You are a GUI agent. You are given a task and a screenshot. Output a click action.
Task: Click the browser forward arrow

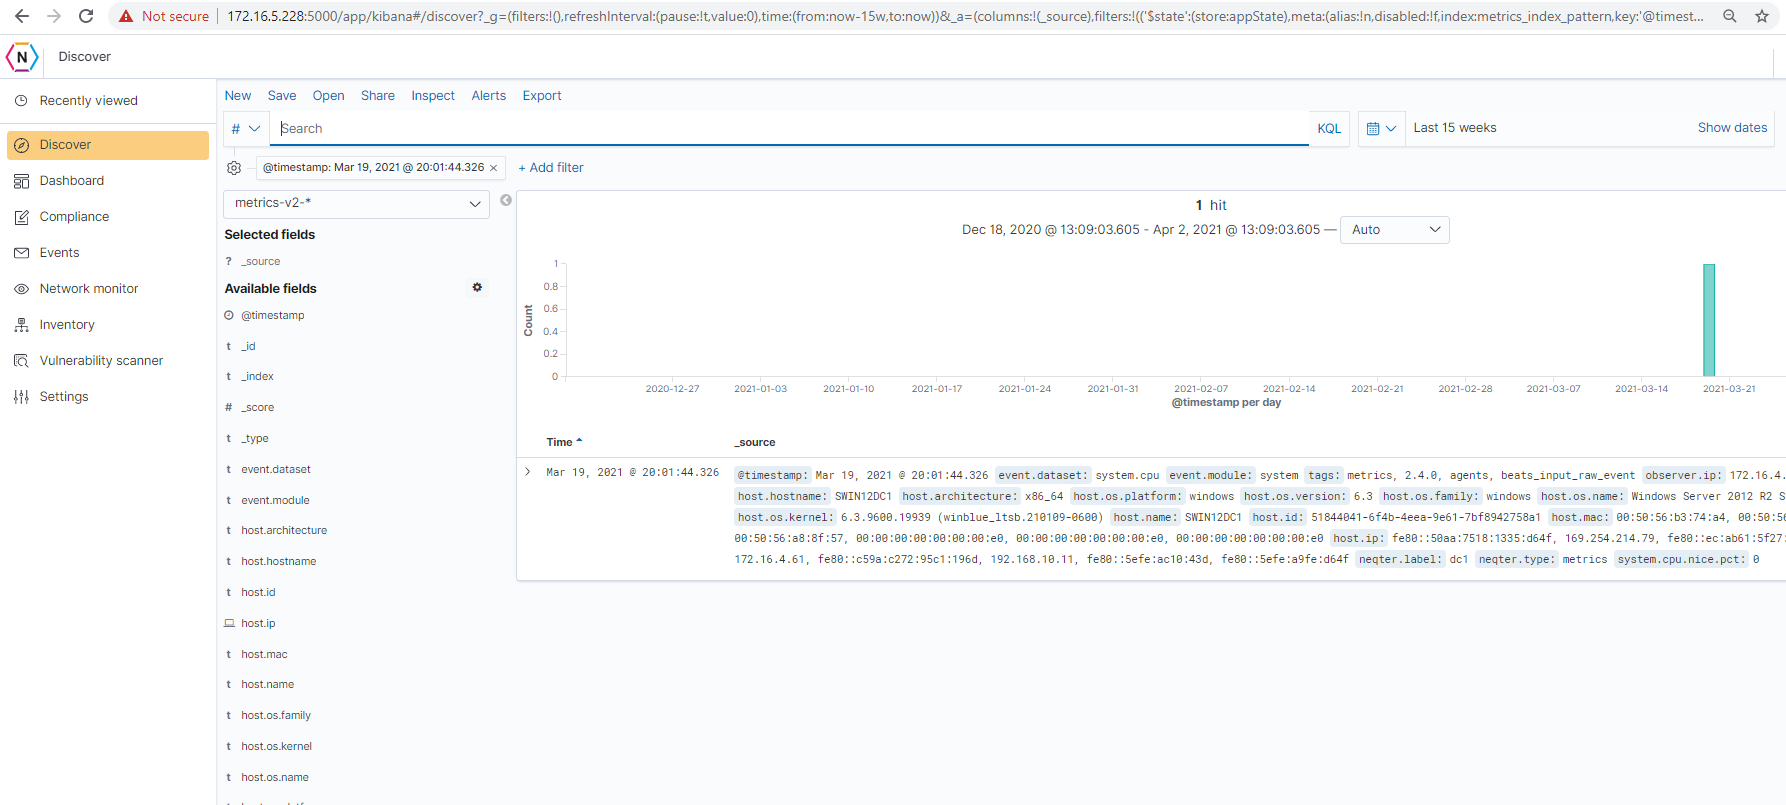click(54, 16)
